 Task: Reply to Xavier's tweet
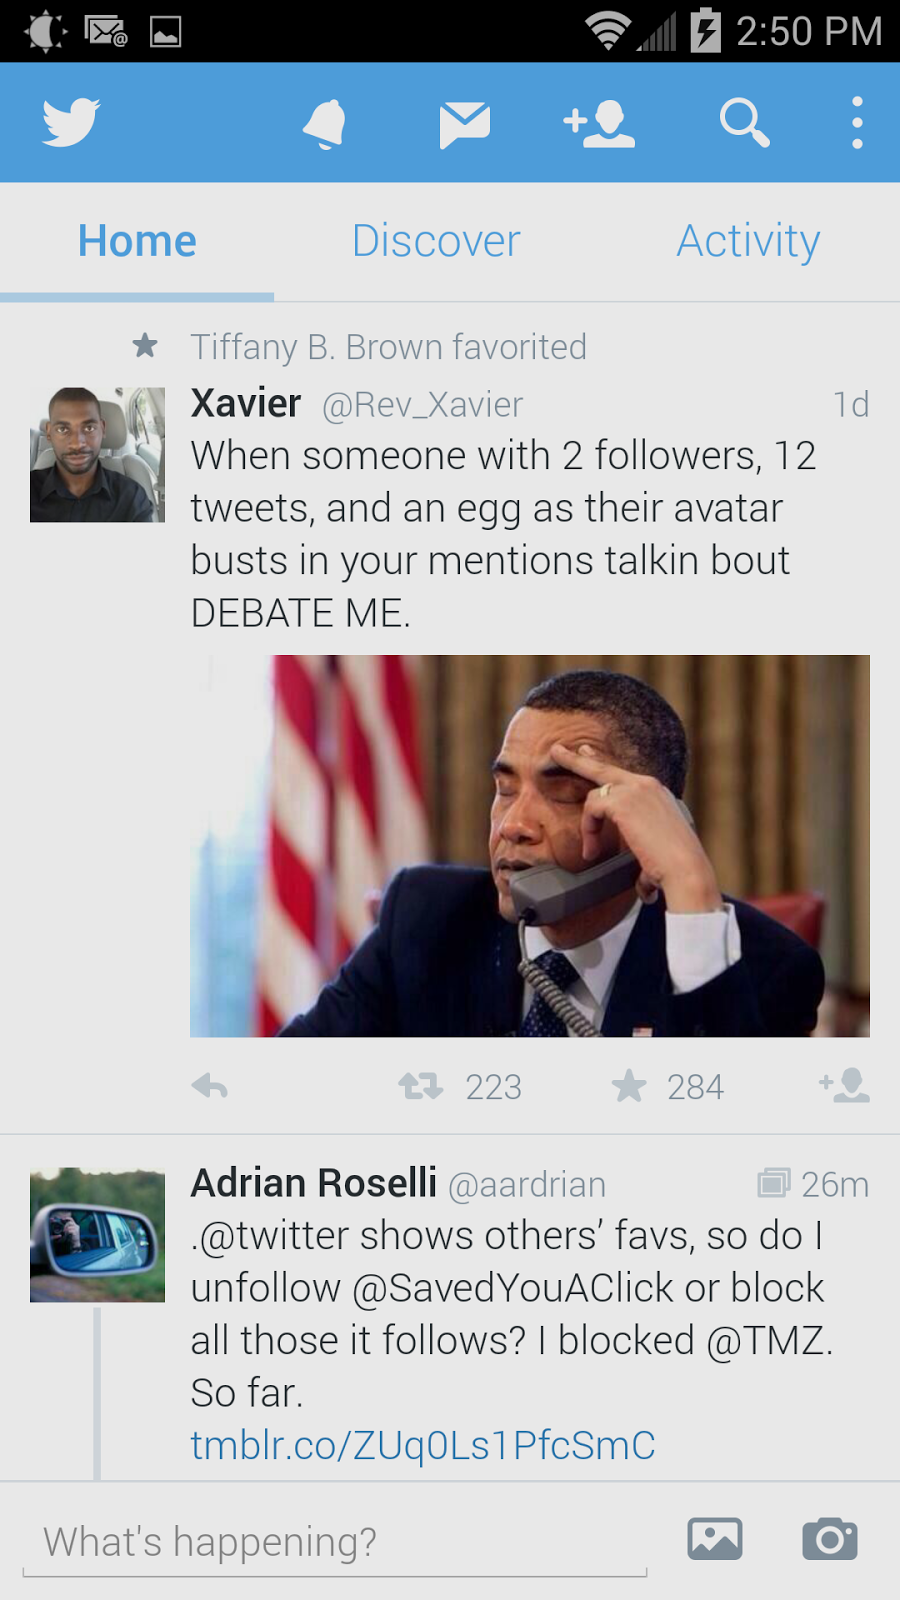tap(210, 1086)
